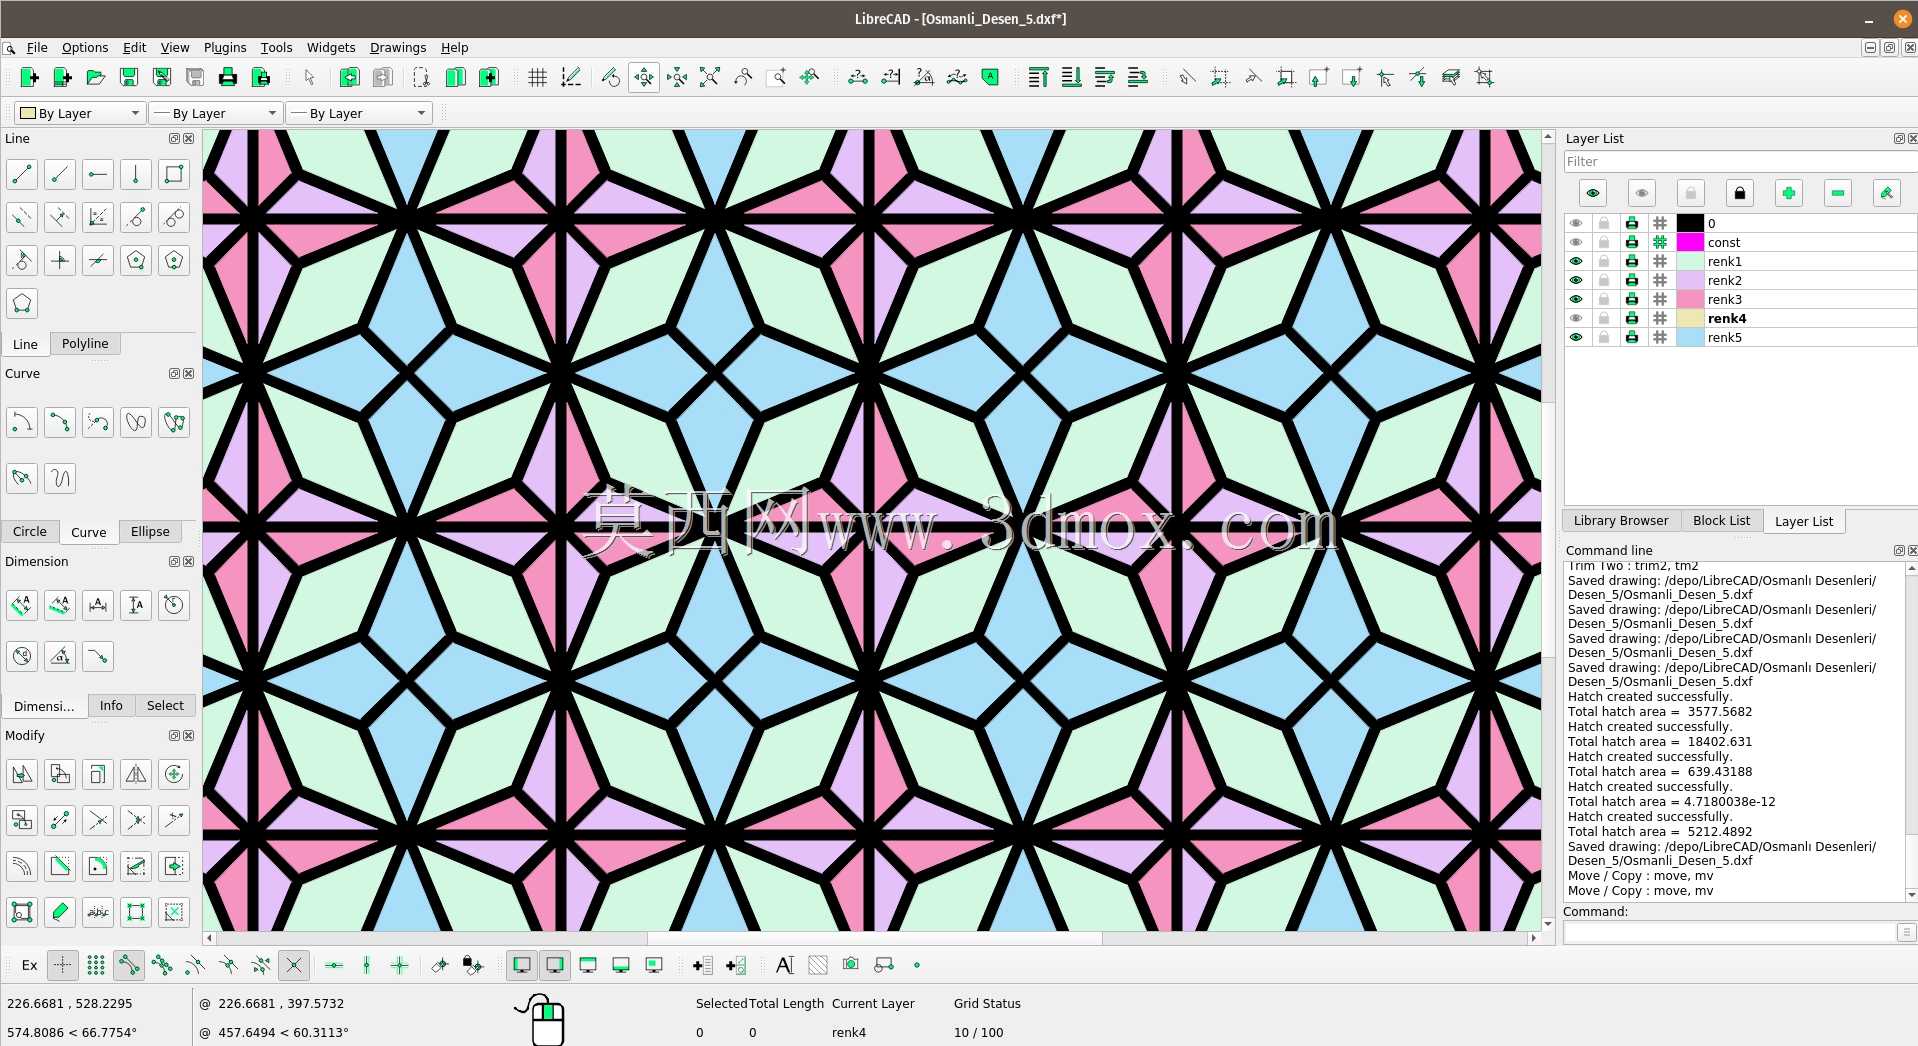Hide the renk1 layer
Viewport: 1918px width, 1046px height.
click(x=1576, y=261)
